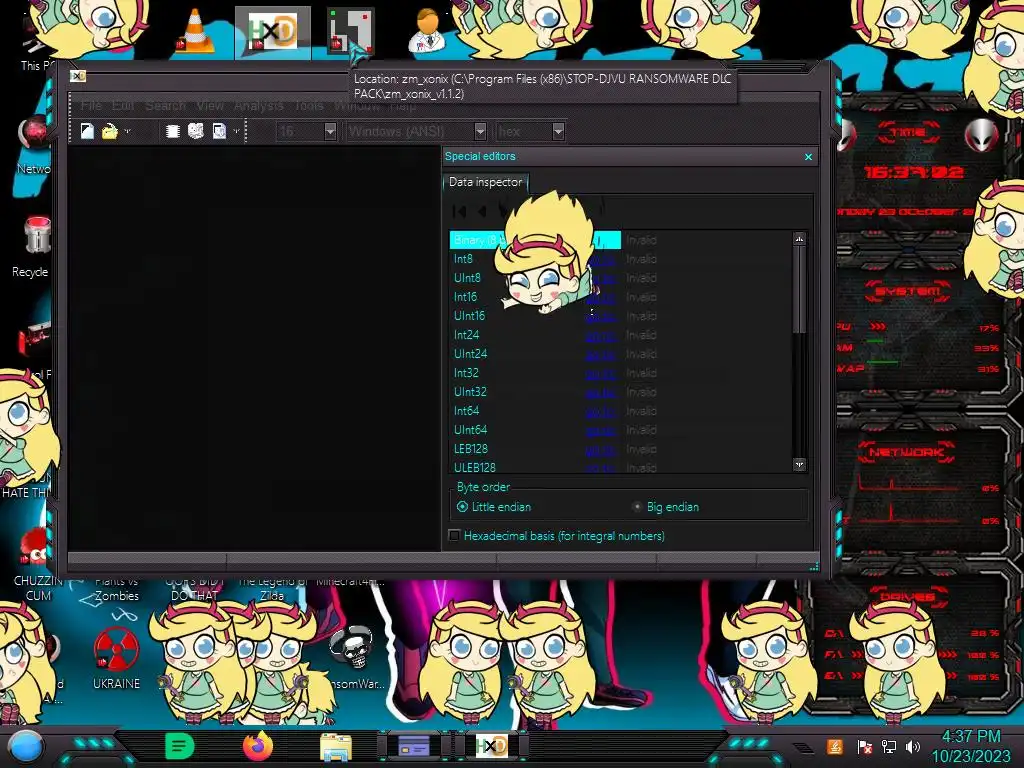Open the Search menu
The height and width of the screenshot is (768, 1024).
point(165,105)
